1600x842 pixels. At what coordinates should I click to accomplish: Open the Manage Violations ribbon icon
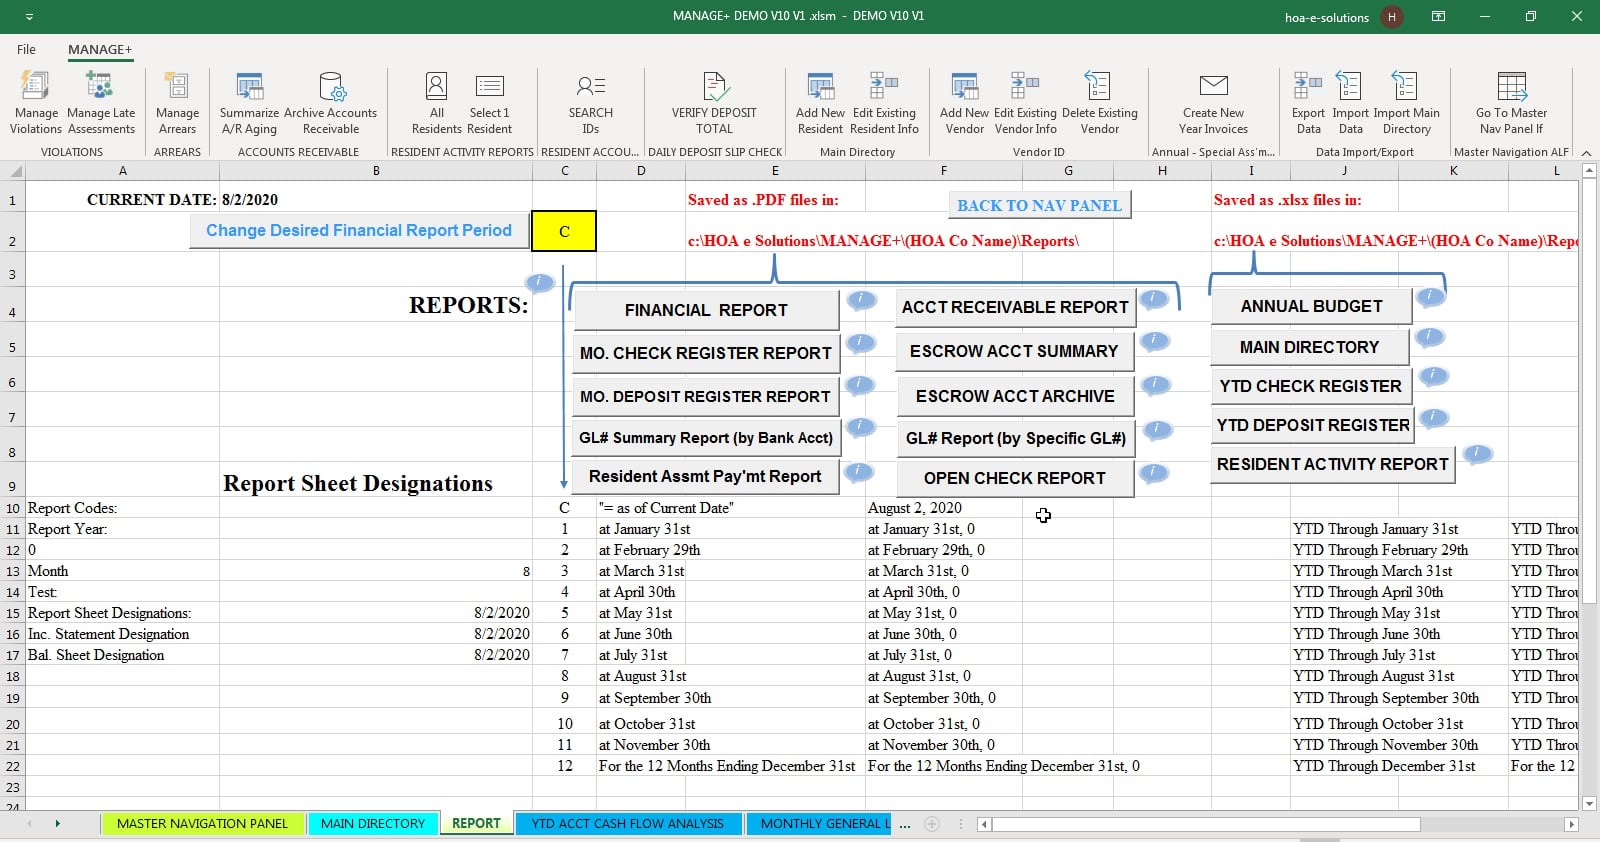[36, 103]
